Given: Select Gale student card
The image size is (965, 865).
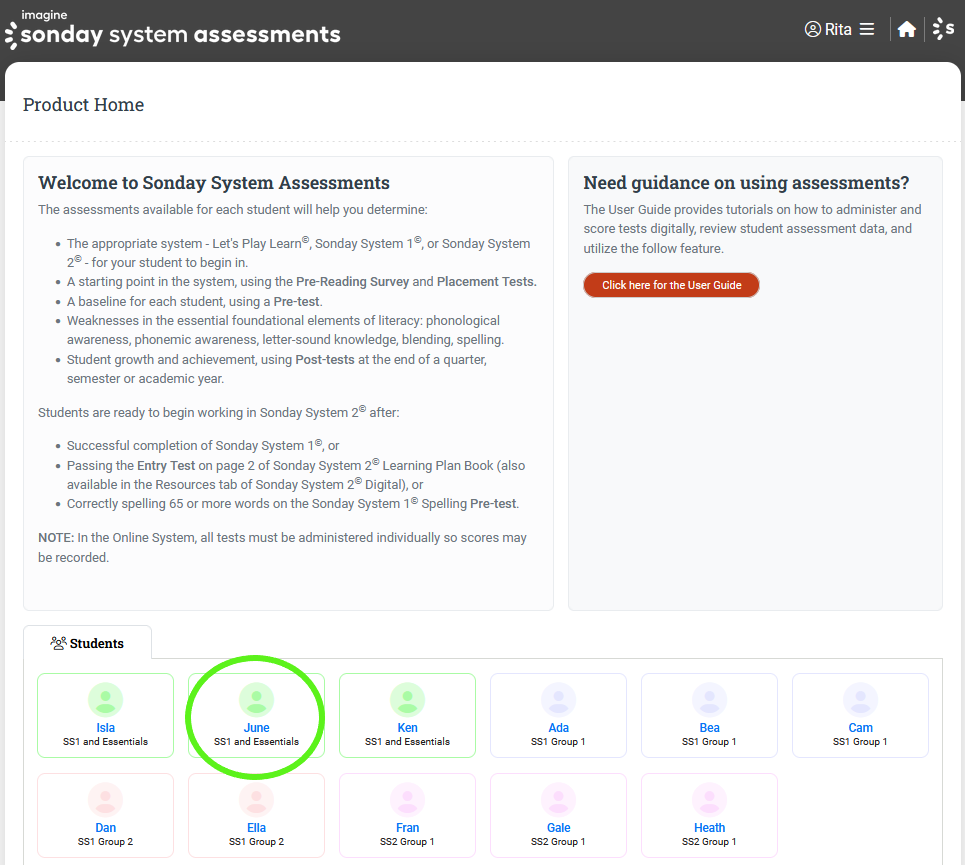Looking at the screenshot, I should pyautogui.click(x=559, y=814).
